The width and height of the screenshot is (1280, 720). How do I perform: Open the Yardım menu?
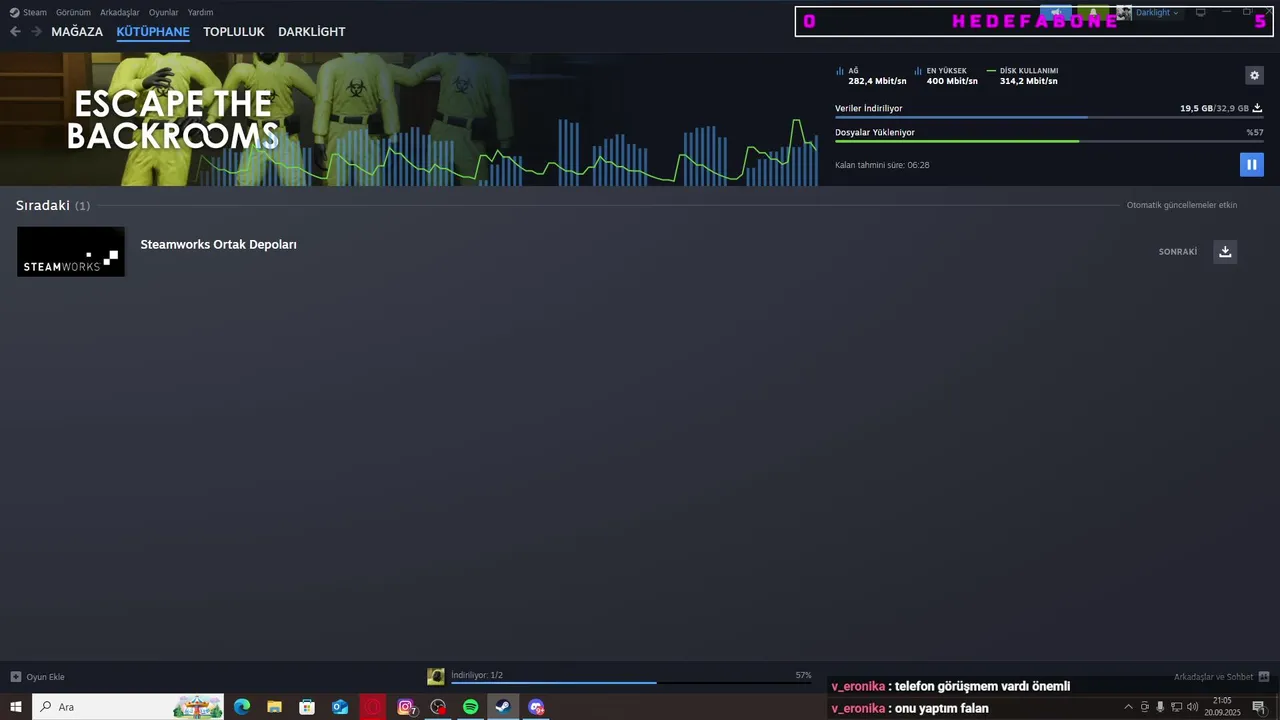click(x=200, y=12)
